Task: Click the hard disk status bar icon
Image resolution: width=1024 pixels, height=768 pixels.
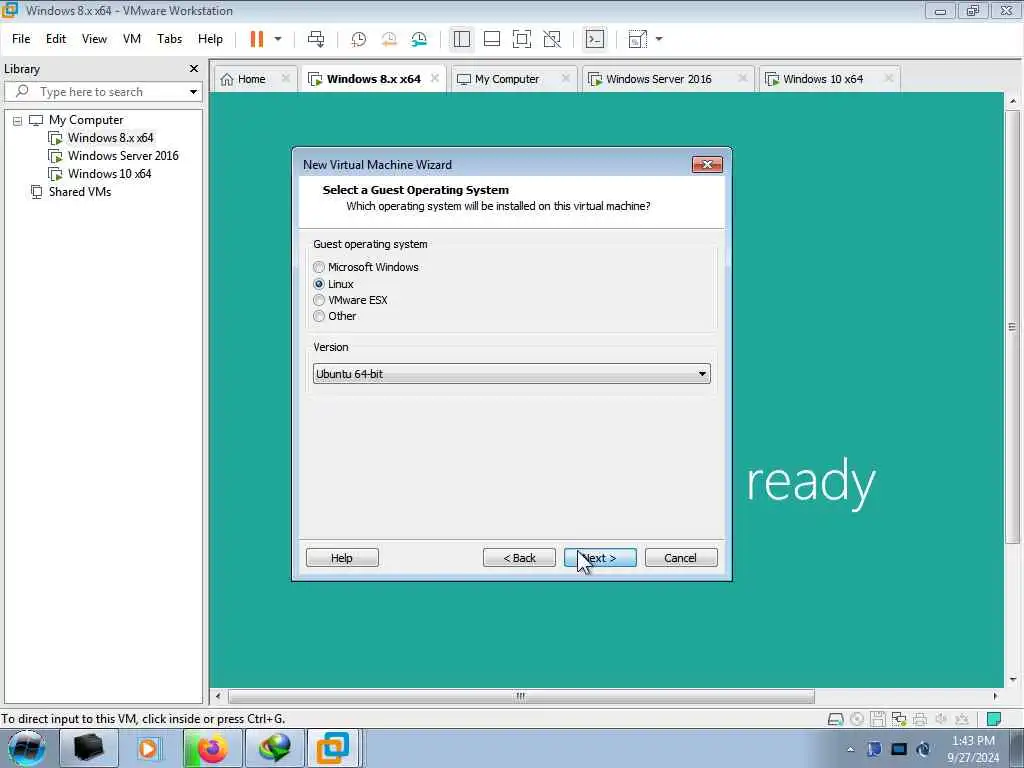Action: [835, 719]
